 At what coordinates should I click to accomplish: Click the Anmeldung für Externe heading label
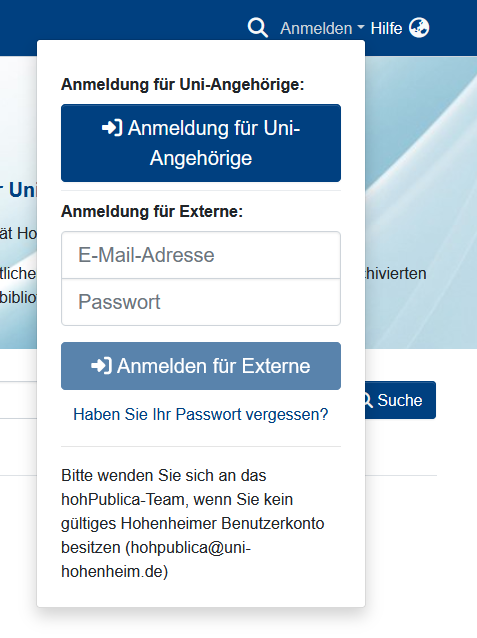click(x=152, y=211)
